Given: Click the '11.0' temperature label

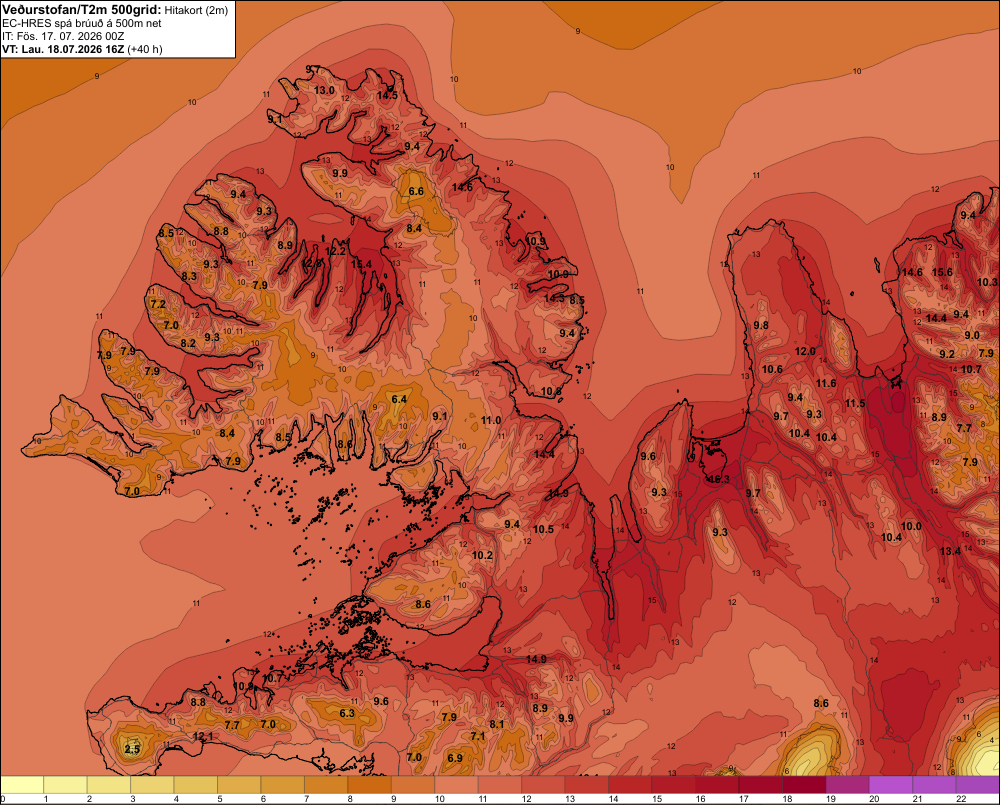Looking at the screenshot, I should 490,420.
